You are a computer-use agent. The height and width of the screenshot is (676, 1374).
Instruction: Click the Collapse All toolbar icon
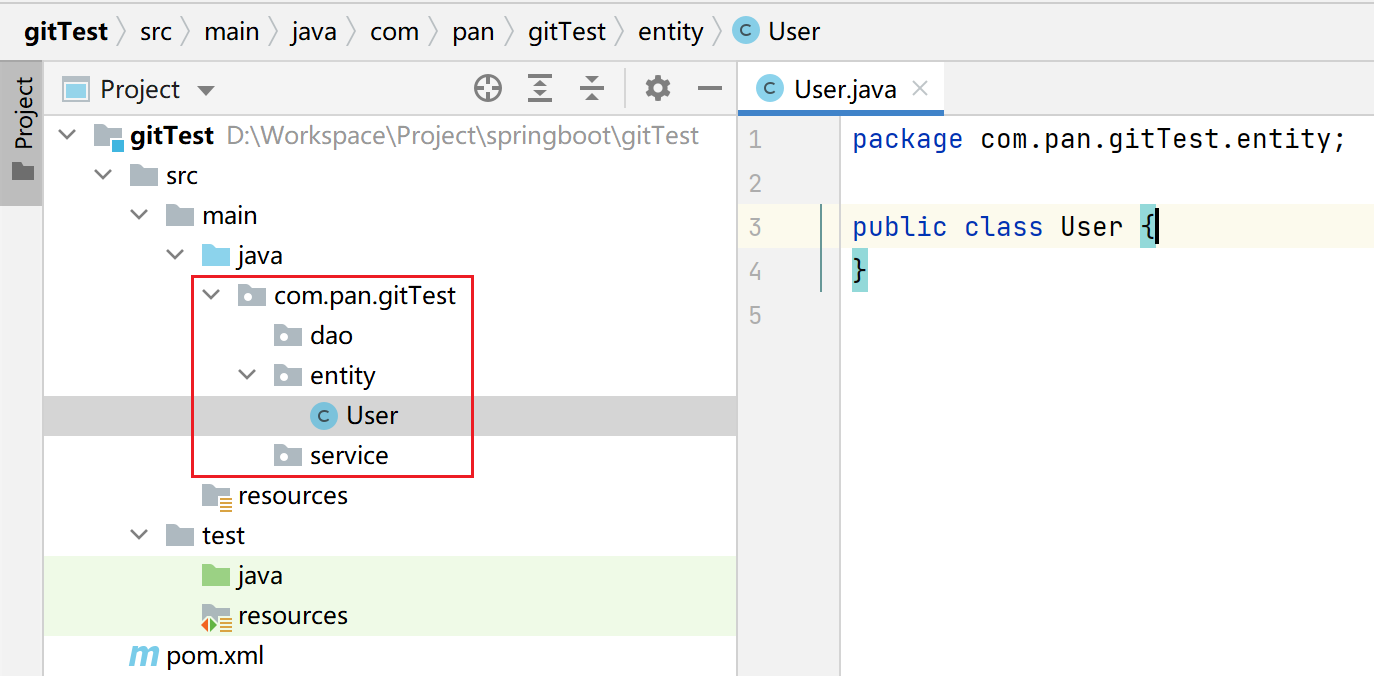[592, 89]
